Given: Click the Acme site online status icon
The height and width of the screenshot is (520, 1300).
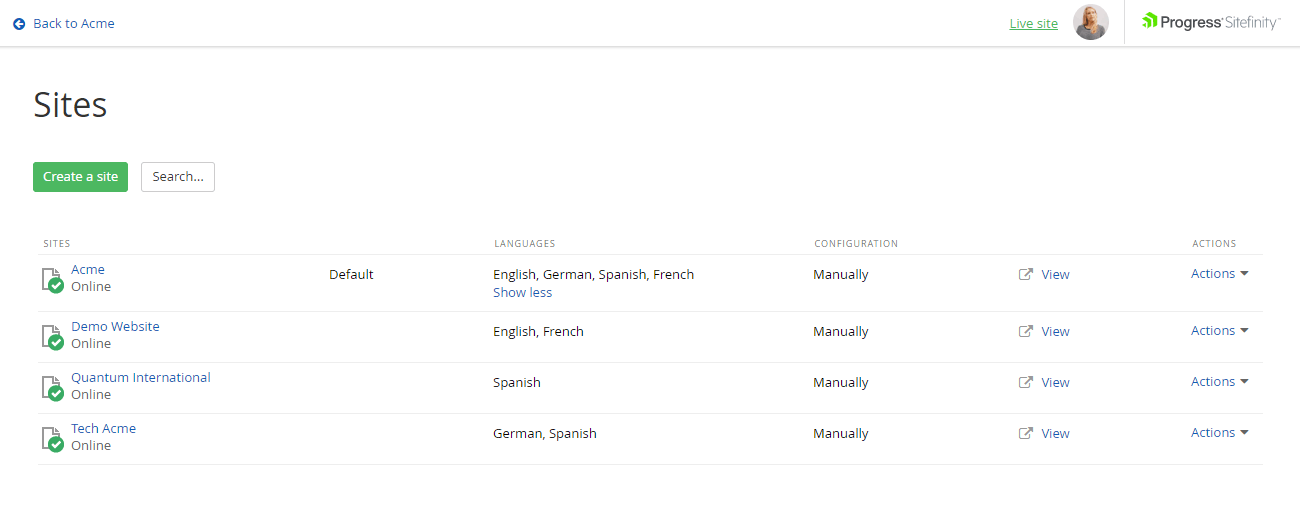Looking at the screenshot, I should [x=52, y=280].
